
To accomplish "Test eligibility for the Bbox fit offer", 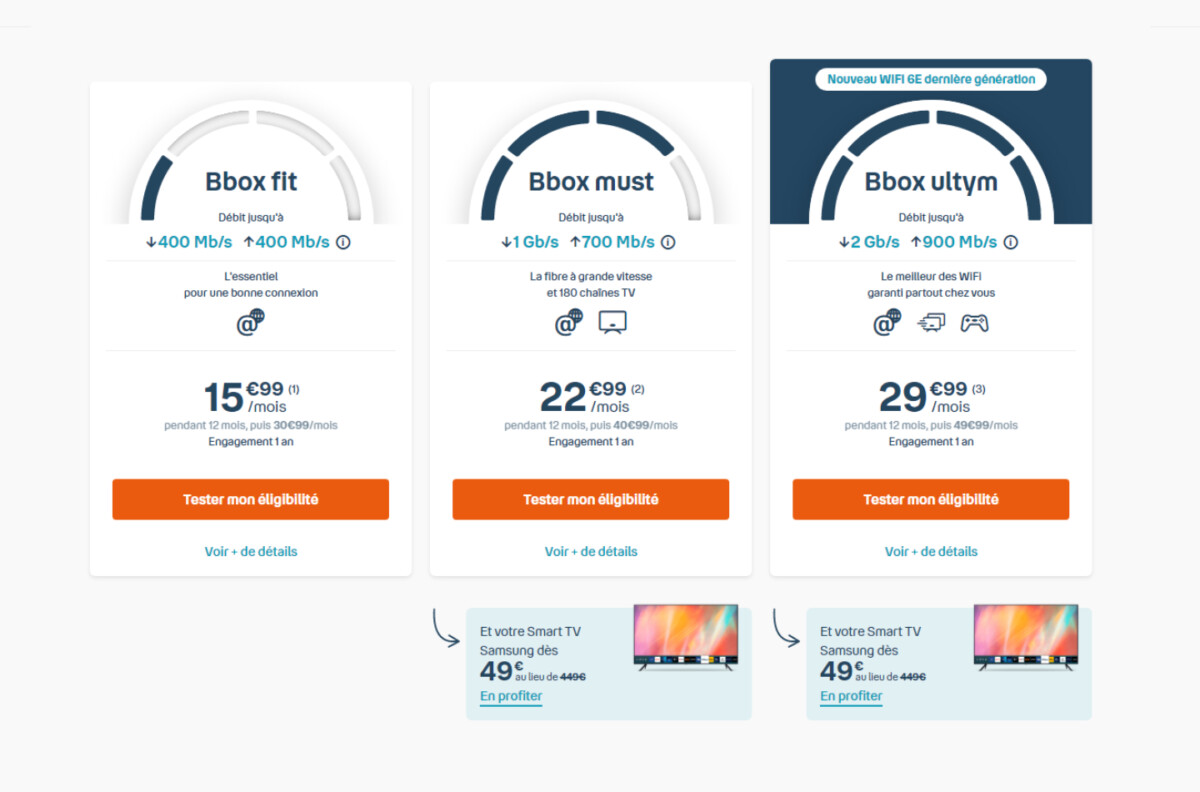I will (250, 499).
